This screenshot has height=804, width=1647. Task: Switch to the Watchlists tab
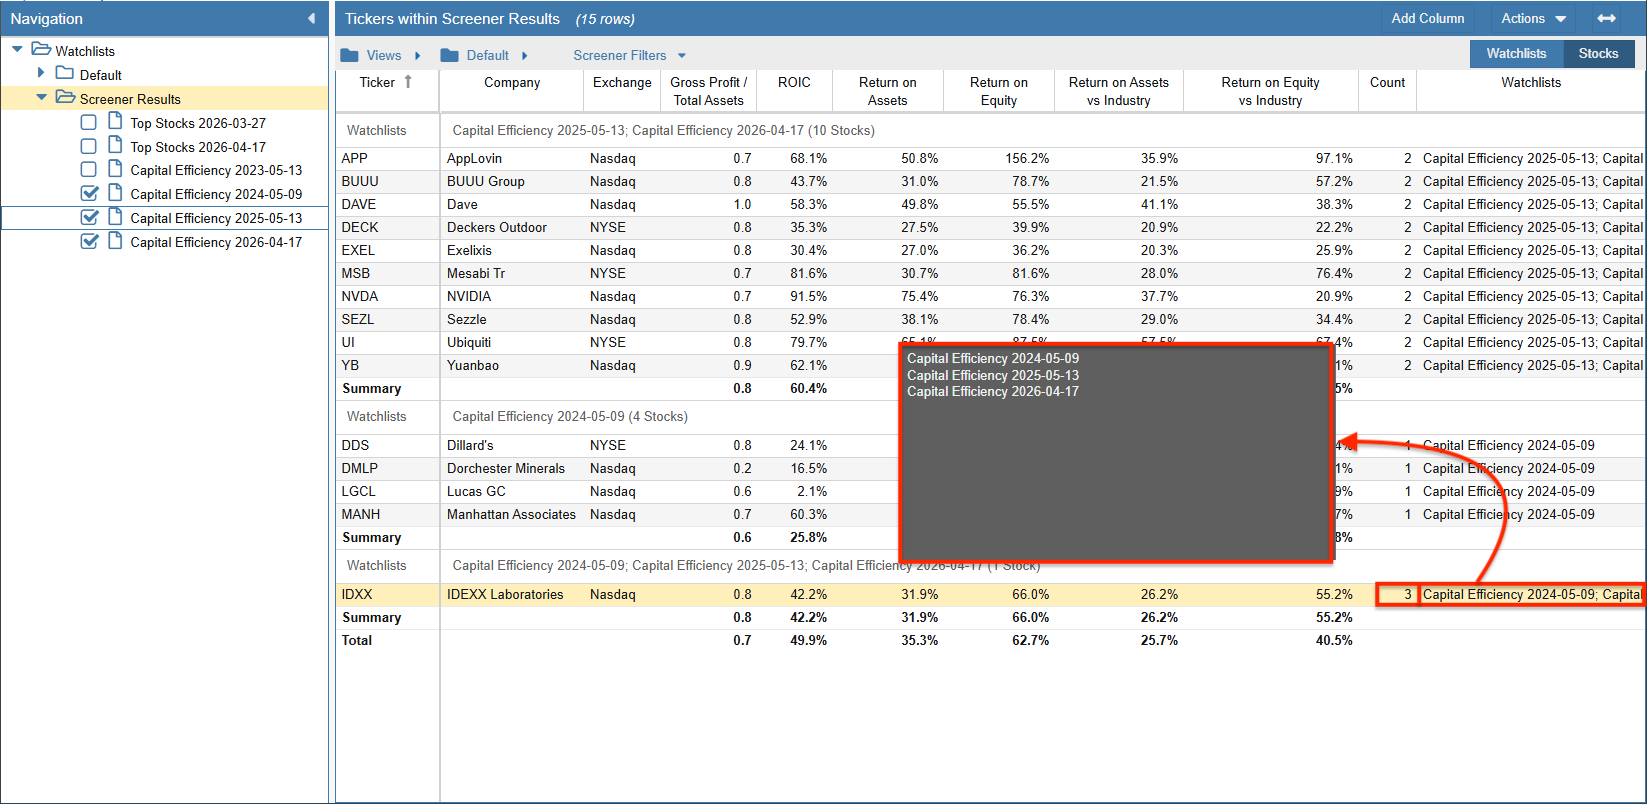pos(1516,54)
